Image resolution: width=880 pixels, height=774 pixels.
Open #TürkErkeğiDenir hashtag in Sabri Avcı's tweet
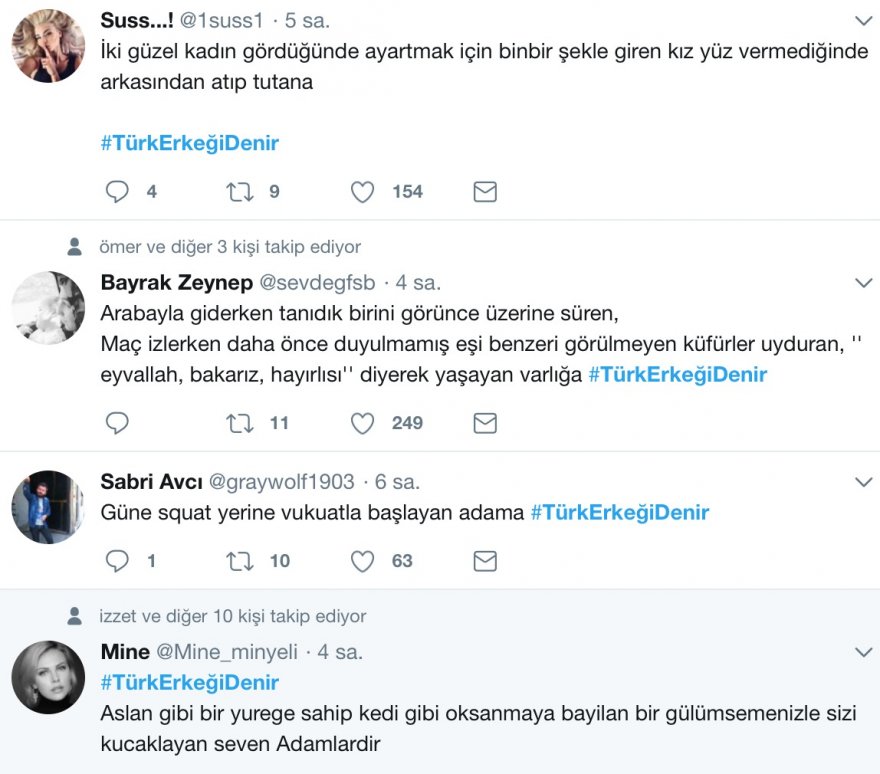[x=619, y=512]
